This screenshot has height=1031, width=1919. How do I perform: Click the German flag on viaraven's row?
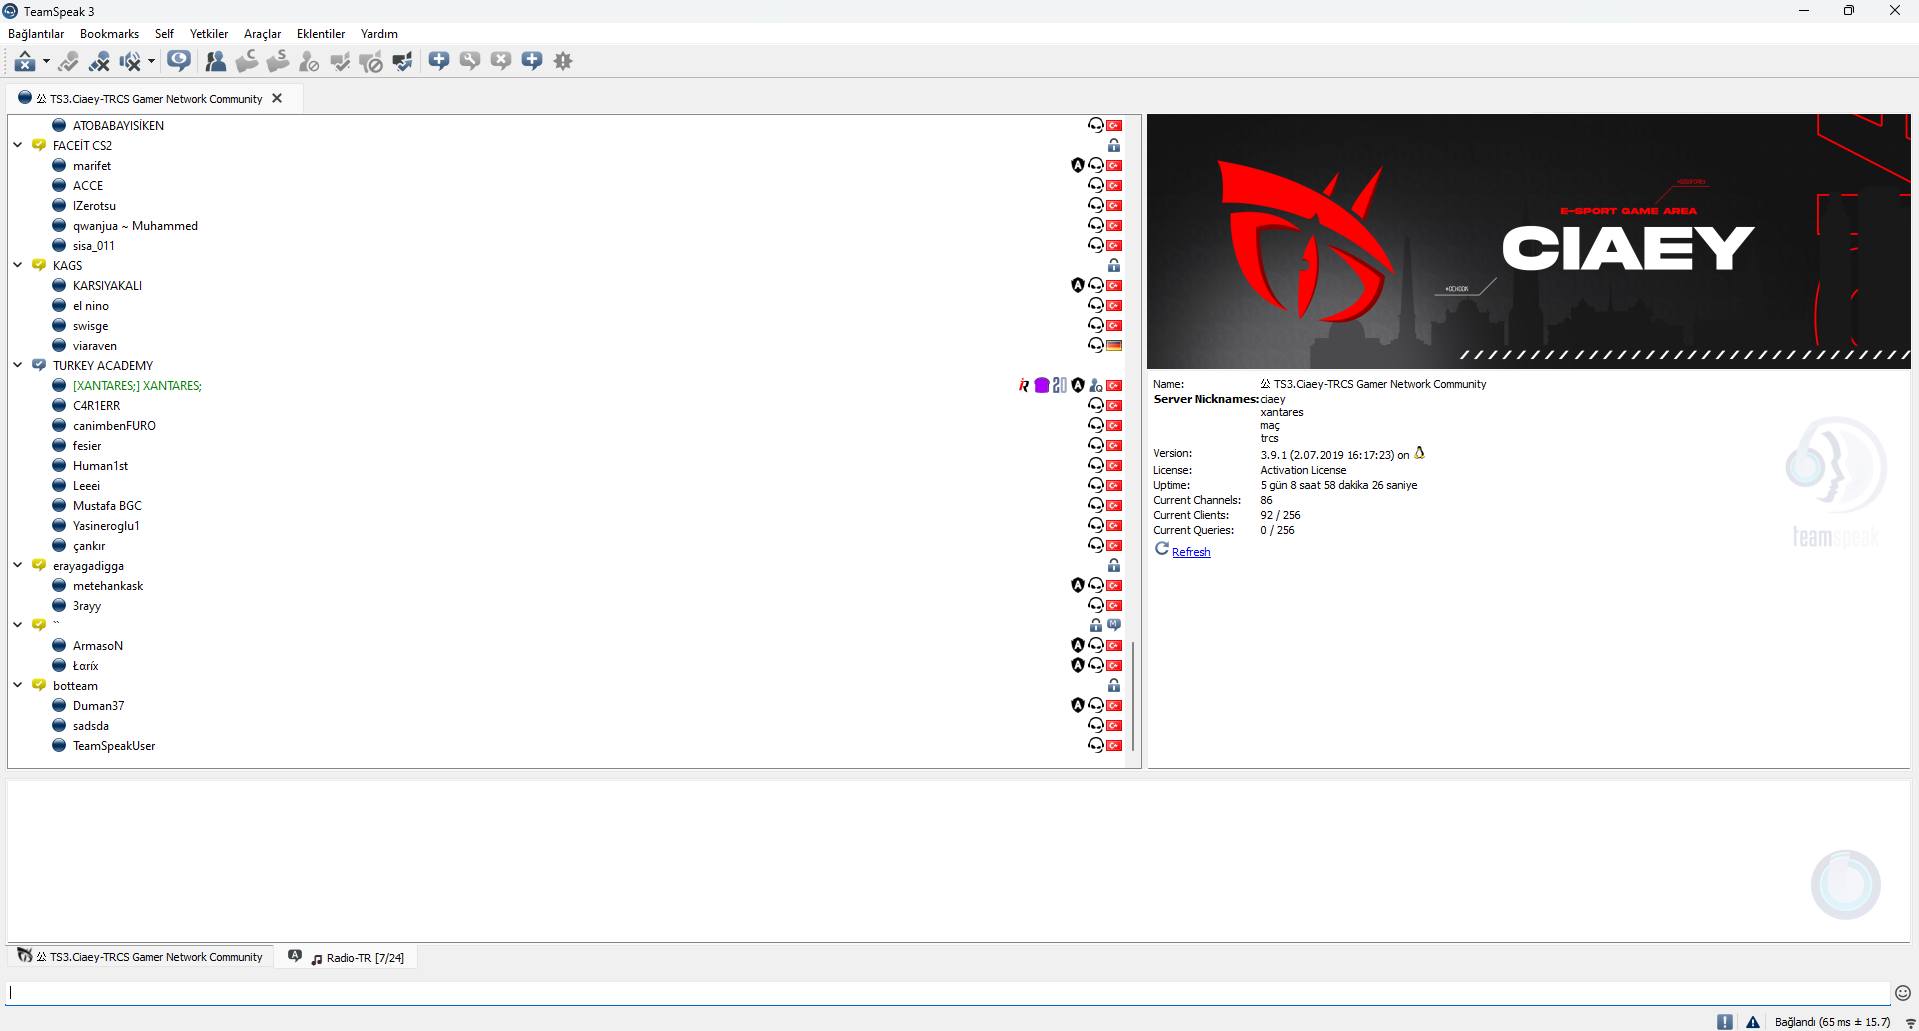tap(1114, 345)
